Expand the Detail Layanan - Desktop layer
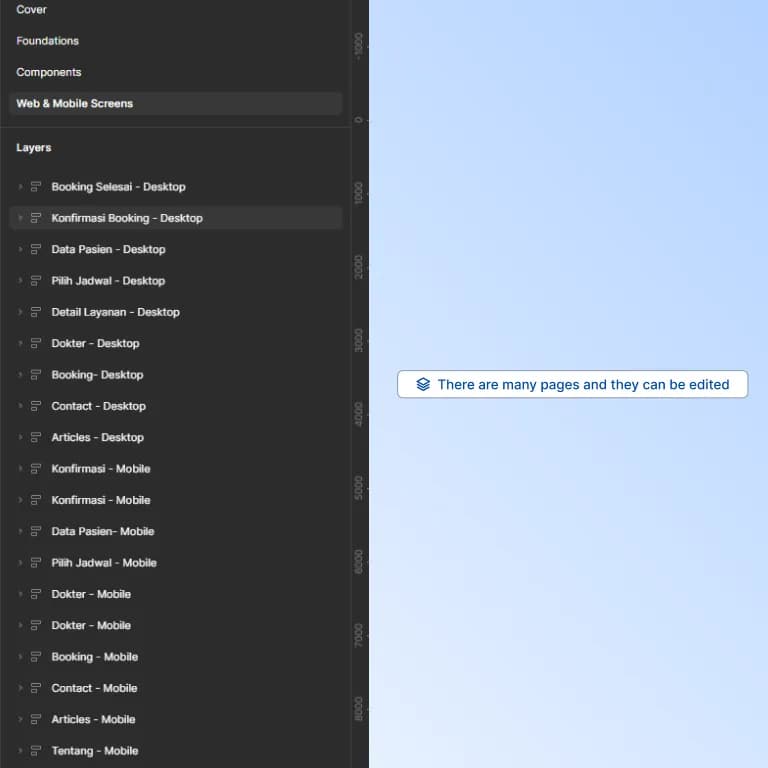 [x=20, y=312]
